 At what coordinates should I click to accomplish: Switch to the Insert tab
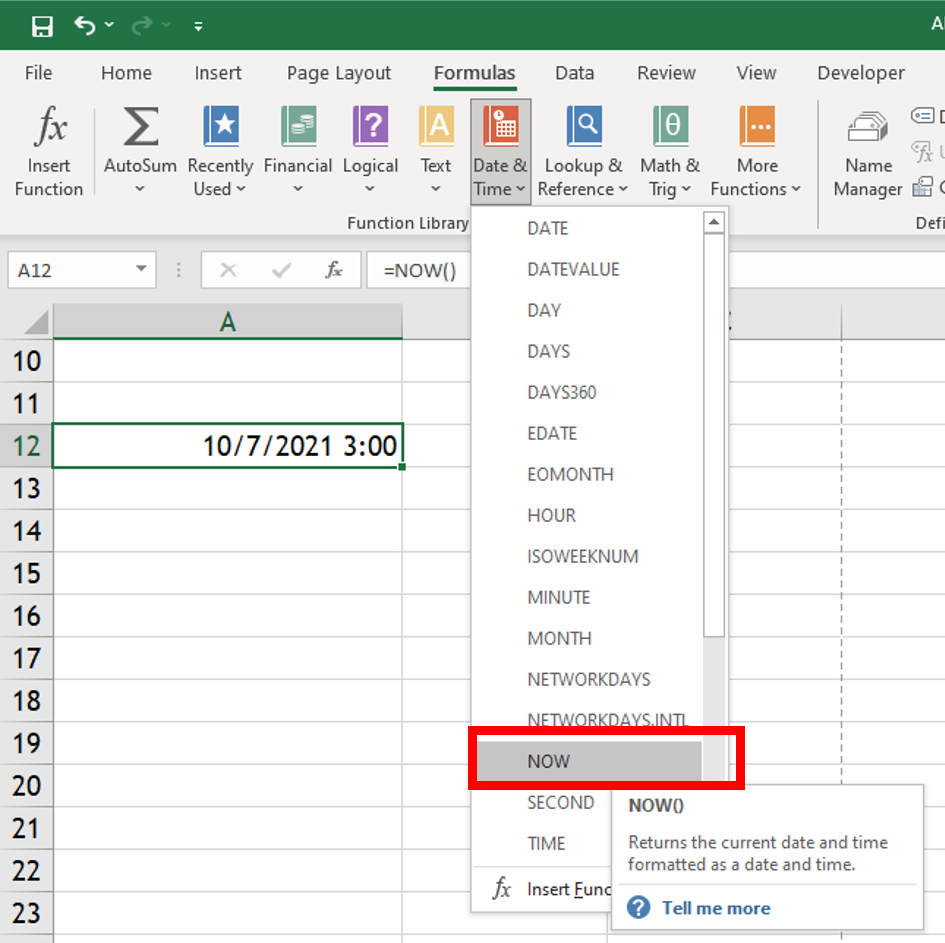[x=218, y=73]
